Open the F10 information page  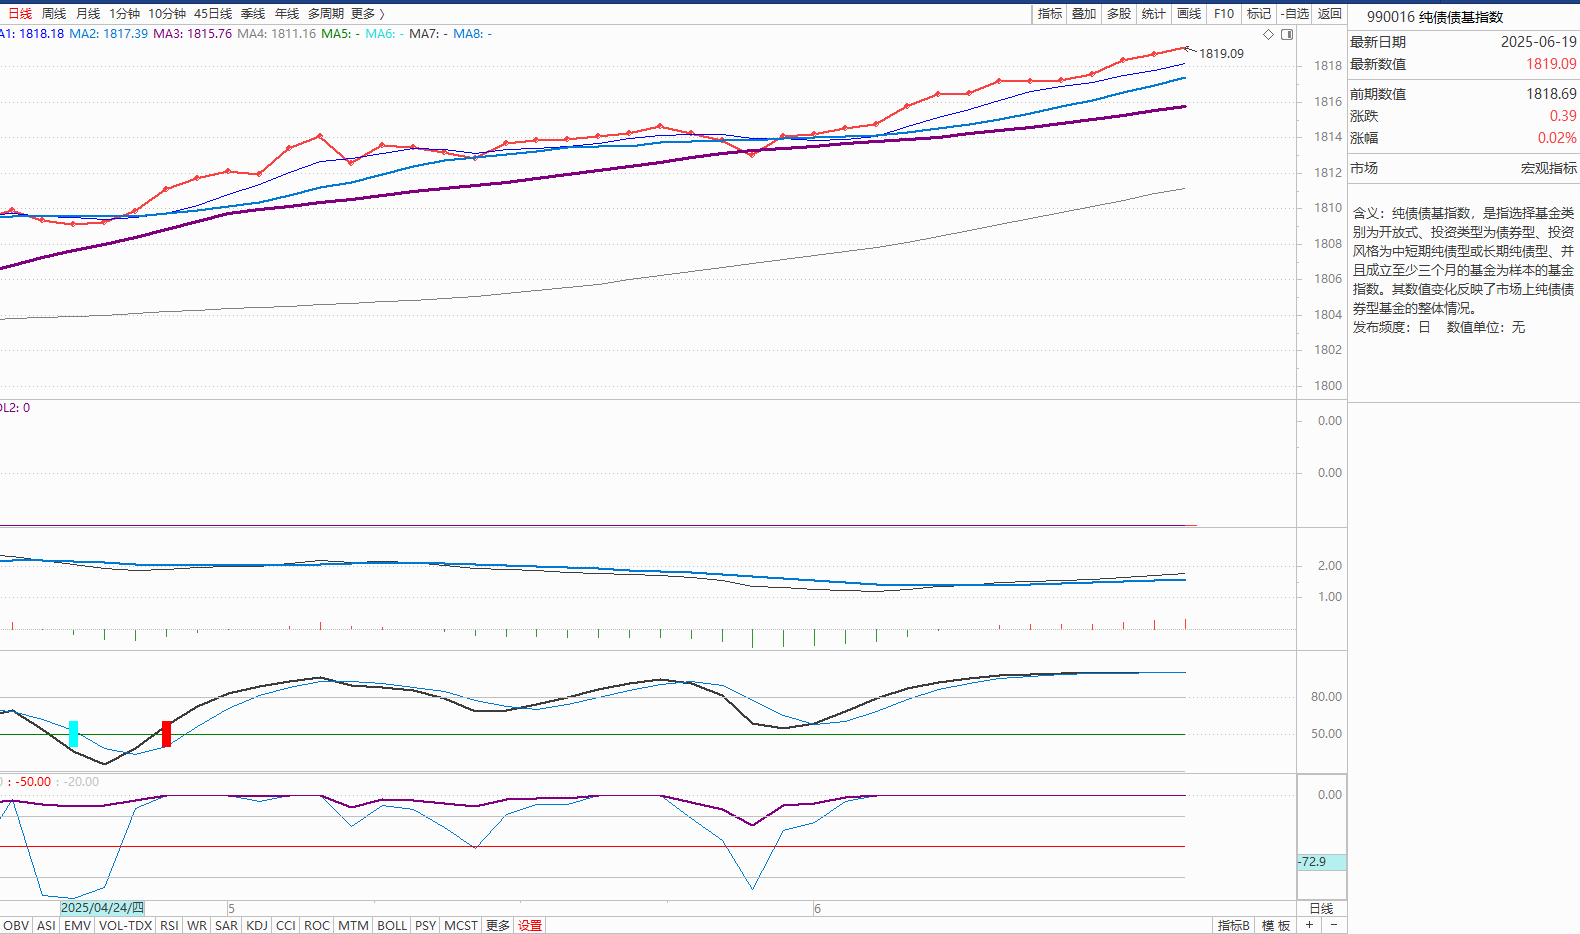[x=1224, y=14]
